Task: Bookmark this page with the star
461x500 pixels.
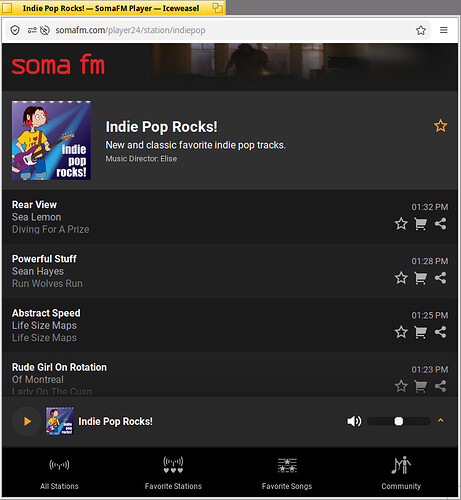Action: point(421,30)
